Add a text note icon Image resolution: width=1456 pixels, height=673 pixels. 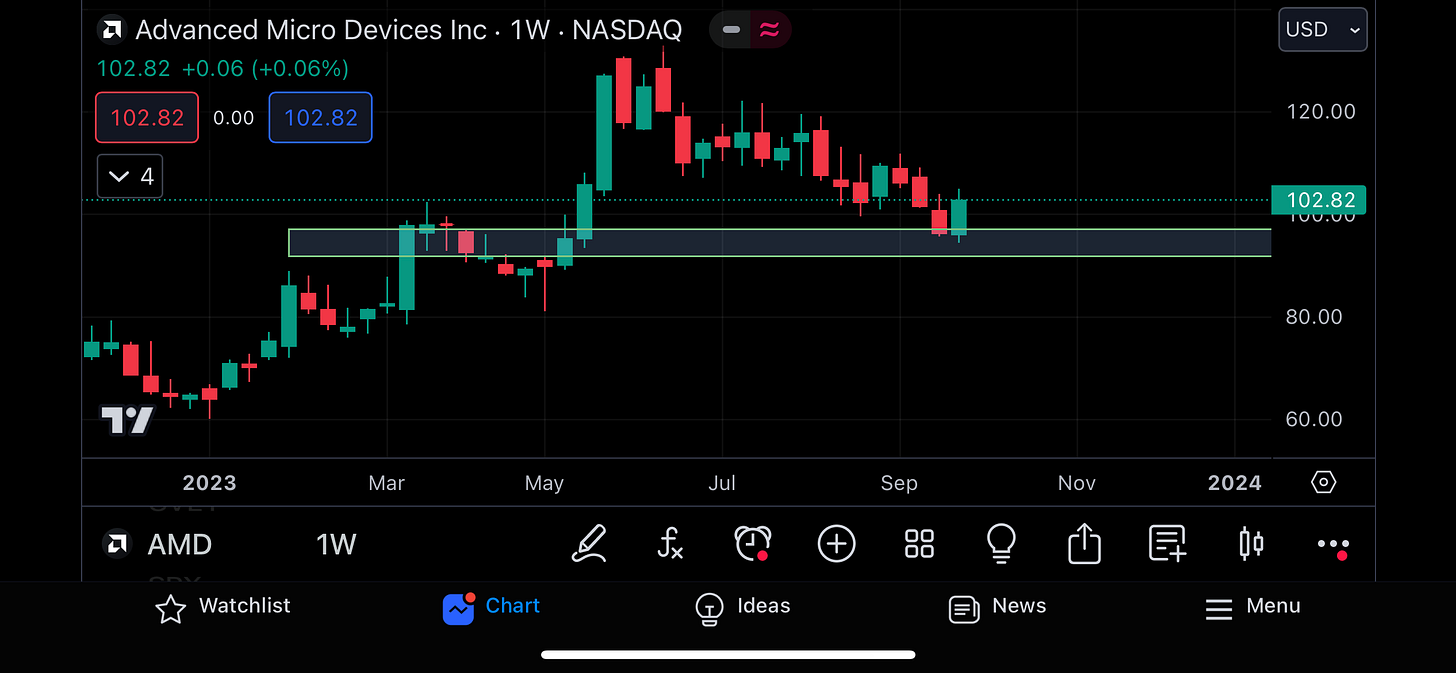(1167, 544)
